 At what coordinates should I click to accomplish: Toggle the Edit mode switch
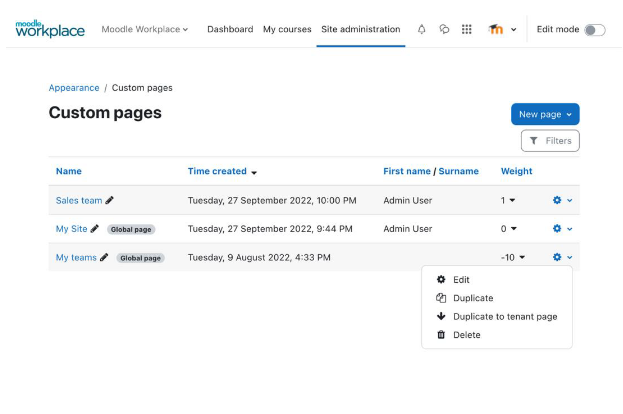(x=594, y=30)
